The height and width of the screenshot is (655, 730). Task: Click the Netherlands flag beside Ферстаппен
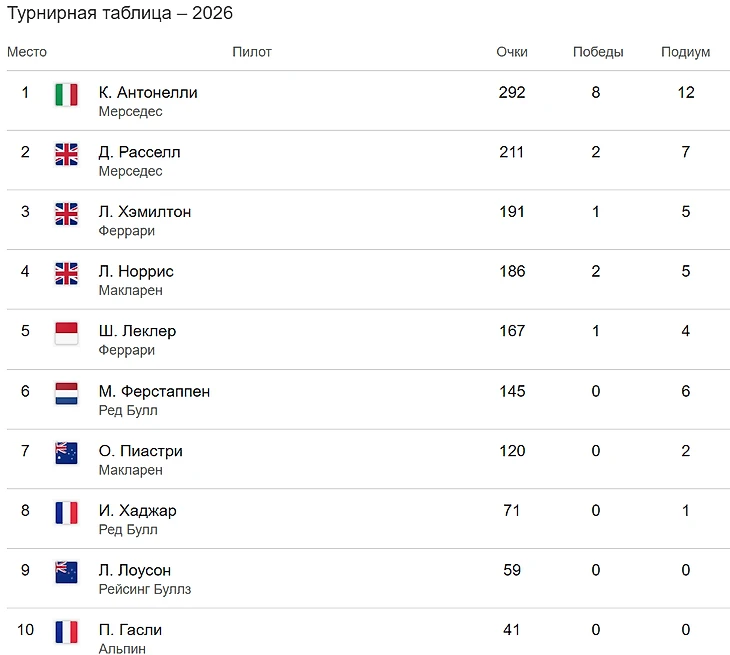[66, 393]
